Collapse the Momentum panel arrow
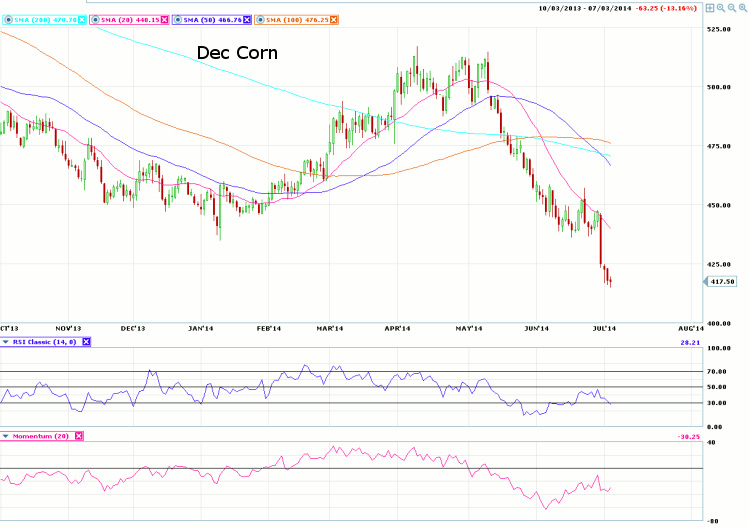This screenshot has height=527, width=750. point(5,436)
